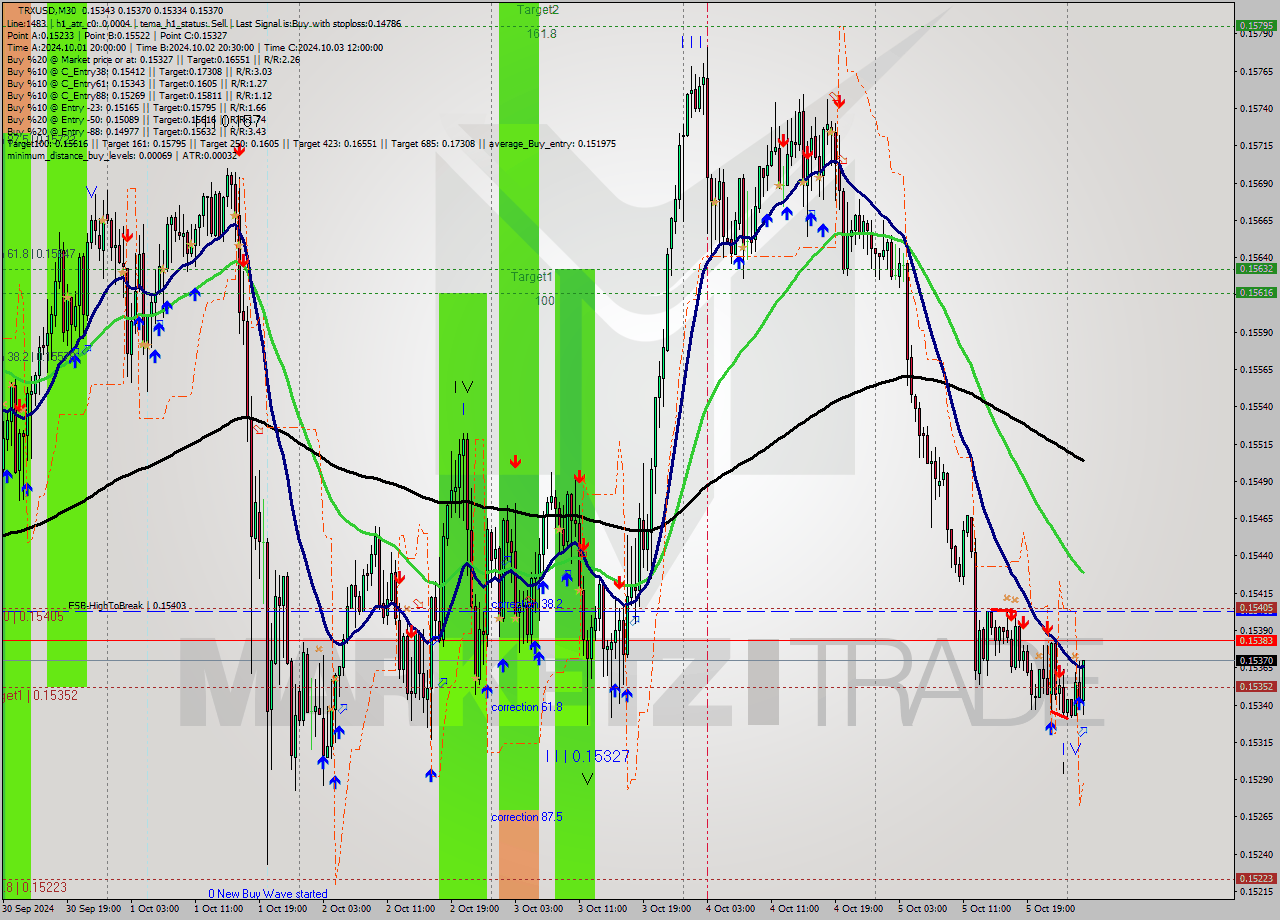Select the 'correction 38.2' label
1280x920 pixels.
coord(527,605)
